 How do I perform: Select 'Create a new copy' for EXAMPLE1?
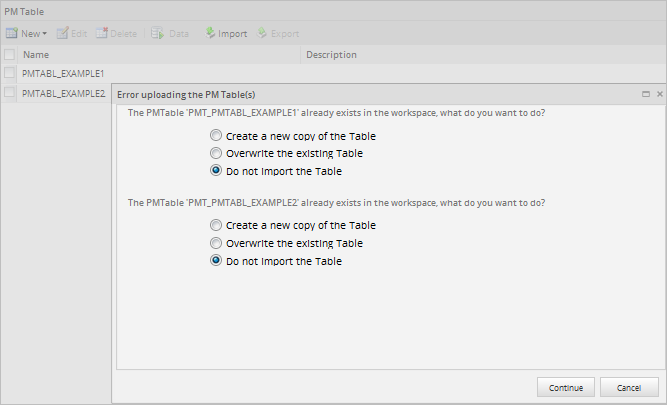[x=216, y=135]
